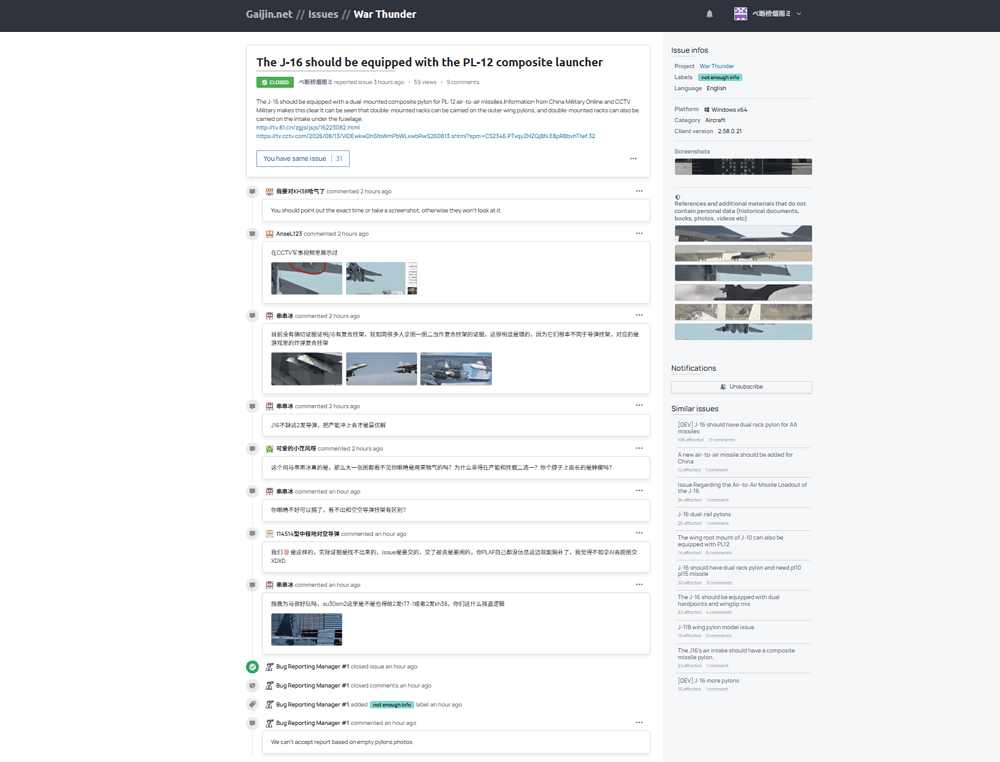
Task: Open fifth reference image in sidebar
Action: click(x=743, y=312)
